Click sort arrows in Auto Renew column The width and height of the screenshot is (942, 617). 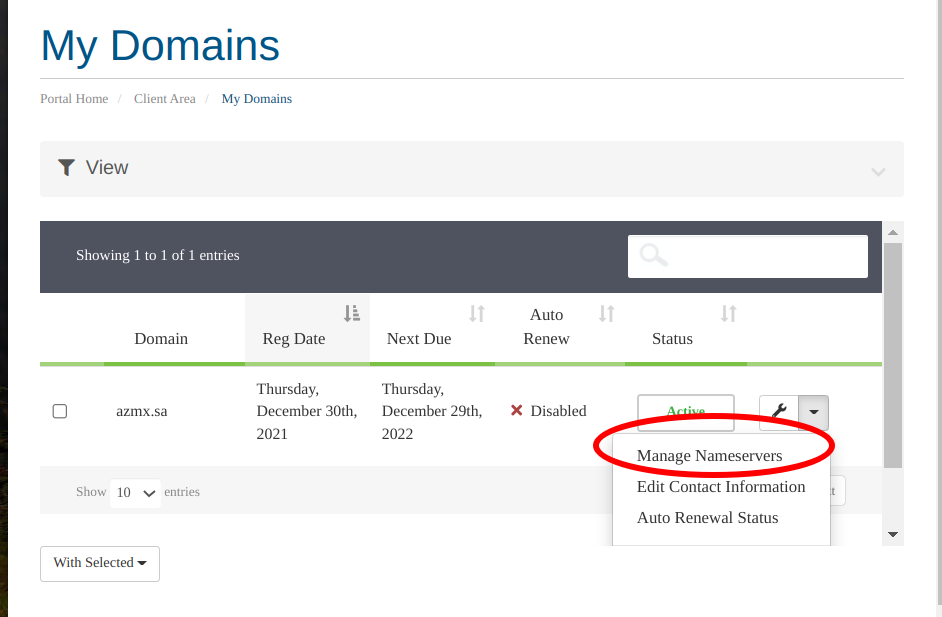tap(606, 314)
